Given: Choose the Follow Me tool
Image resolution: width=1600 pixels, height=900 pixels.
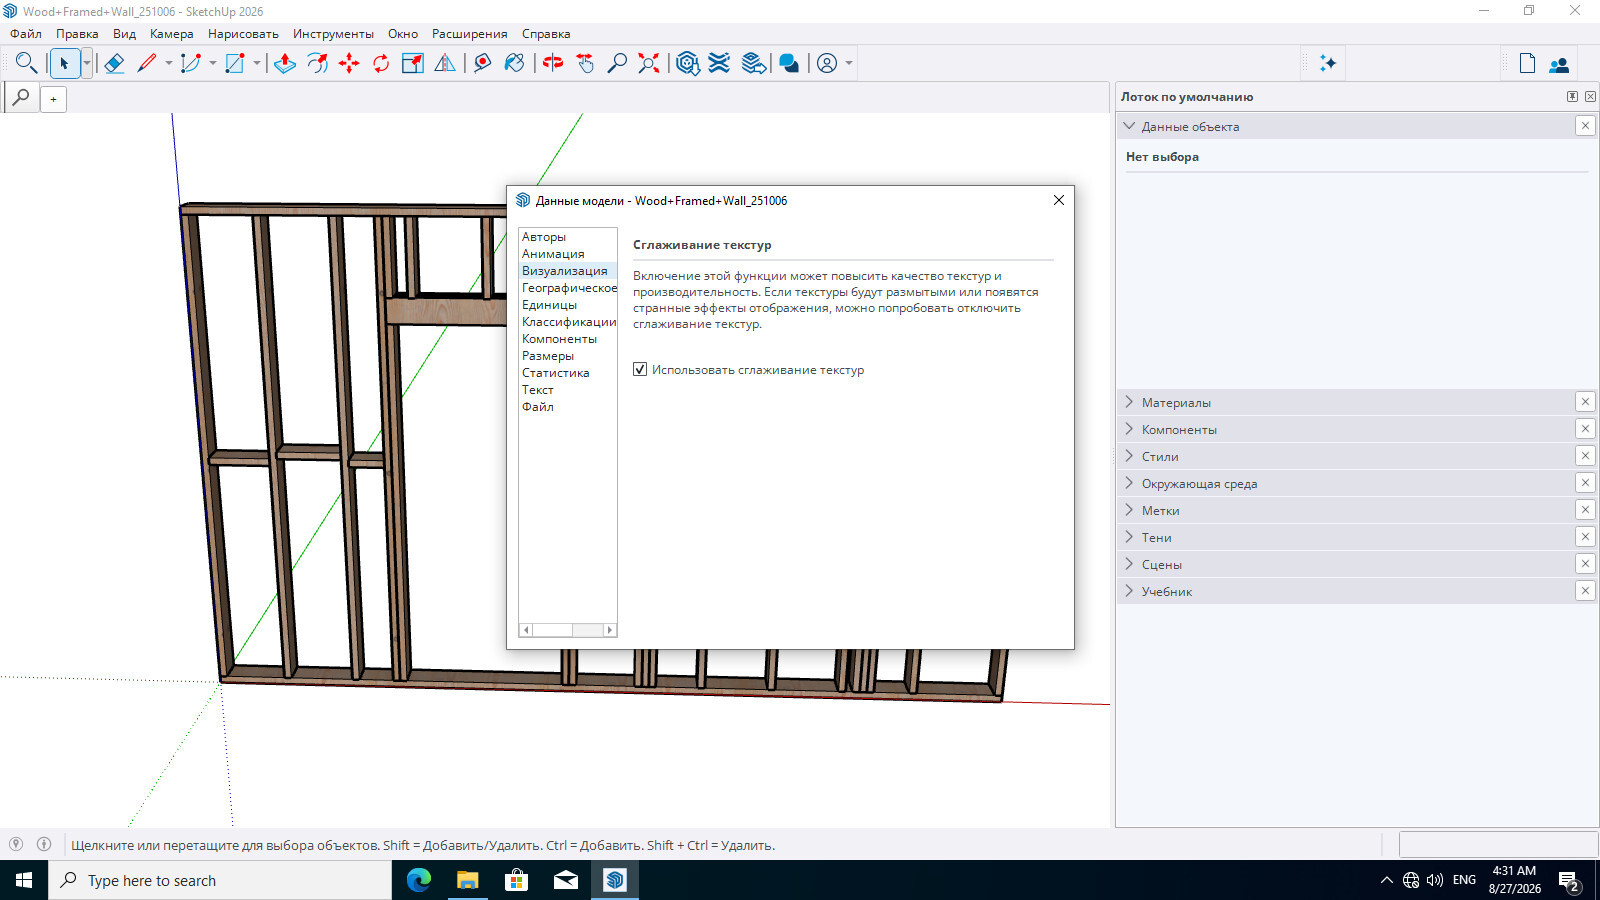Looking at the screenshot, I should (x=317, y=63).
